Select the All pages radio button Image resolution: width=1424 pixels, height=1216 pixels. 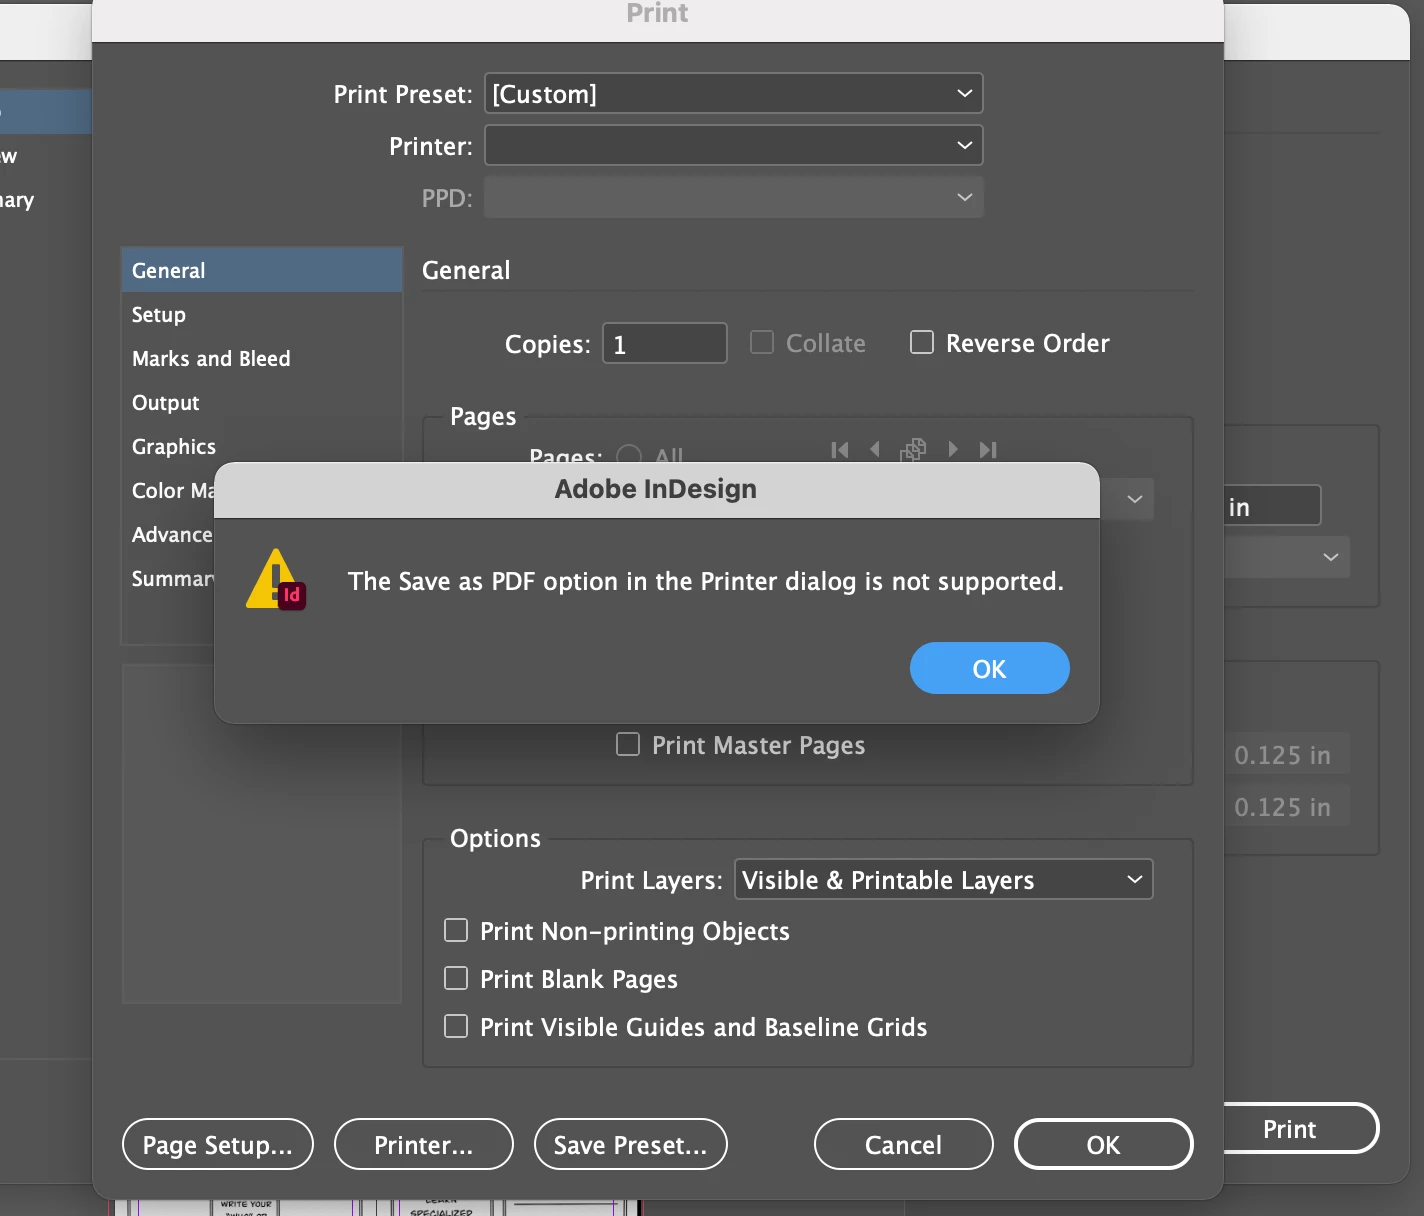(629, 456)
